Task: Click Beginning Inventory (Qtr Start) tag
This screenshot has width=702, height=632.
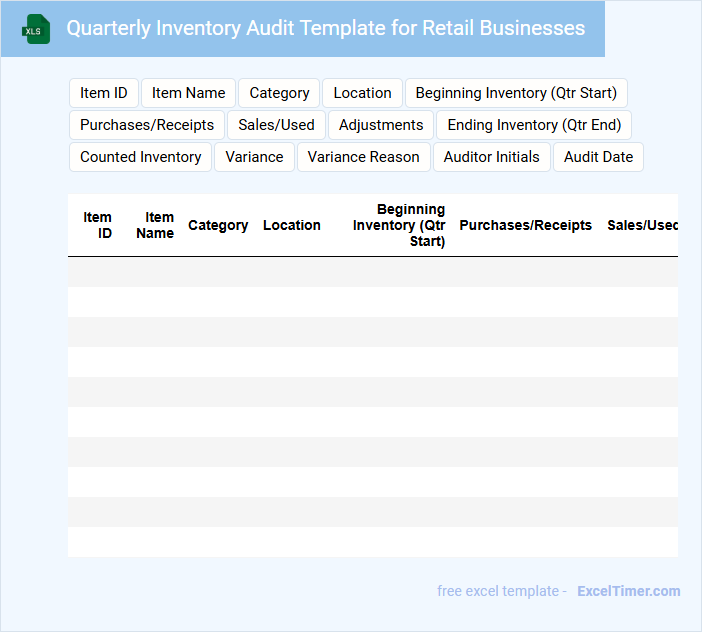Action: [516, 93]
